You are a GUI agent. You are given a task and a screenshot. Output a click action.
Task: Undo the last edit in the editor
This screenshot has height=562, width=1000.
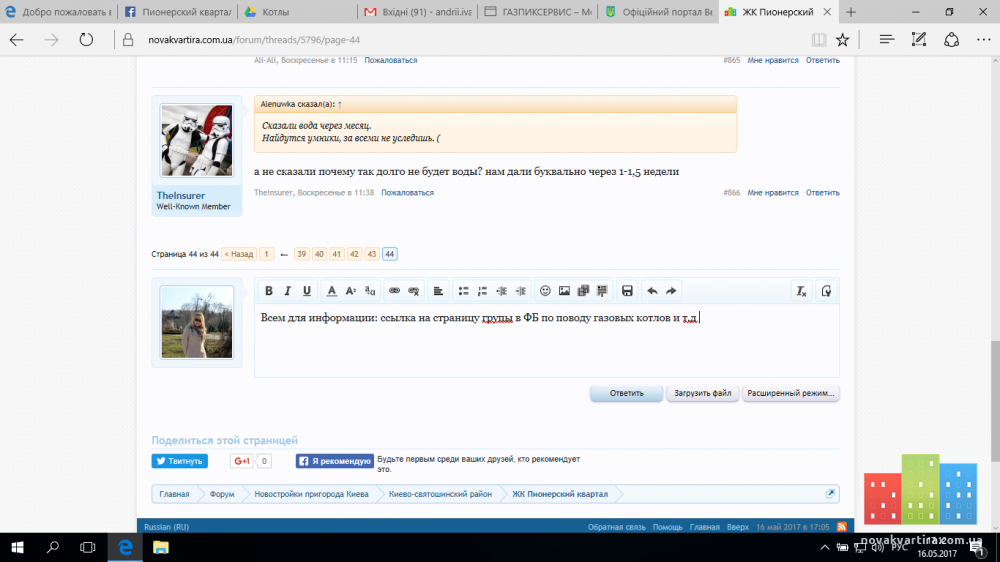[x=652, y=291]
